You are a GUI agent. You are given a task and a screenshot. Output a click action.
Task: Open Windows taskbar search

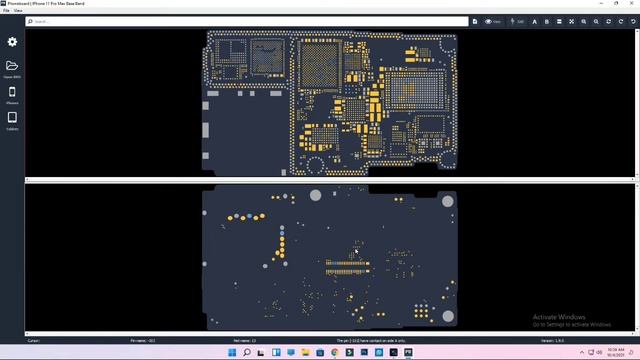247,352
